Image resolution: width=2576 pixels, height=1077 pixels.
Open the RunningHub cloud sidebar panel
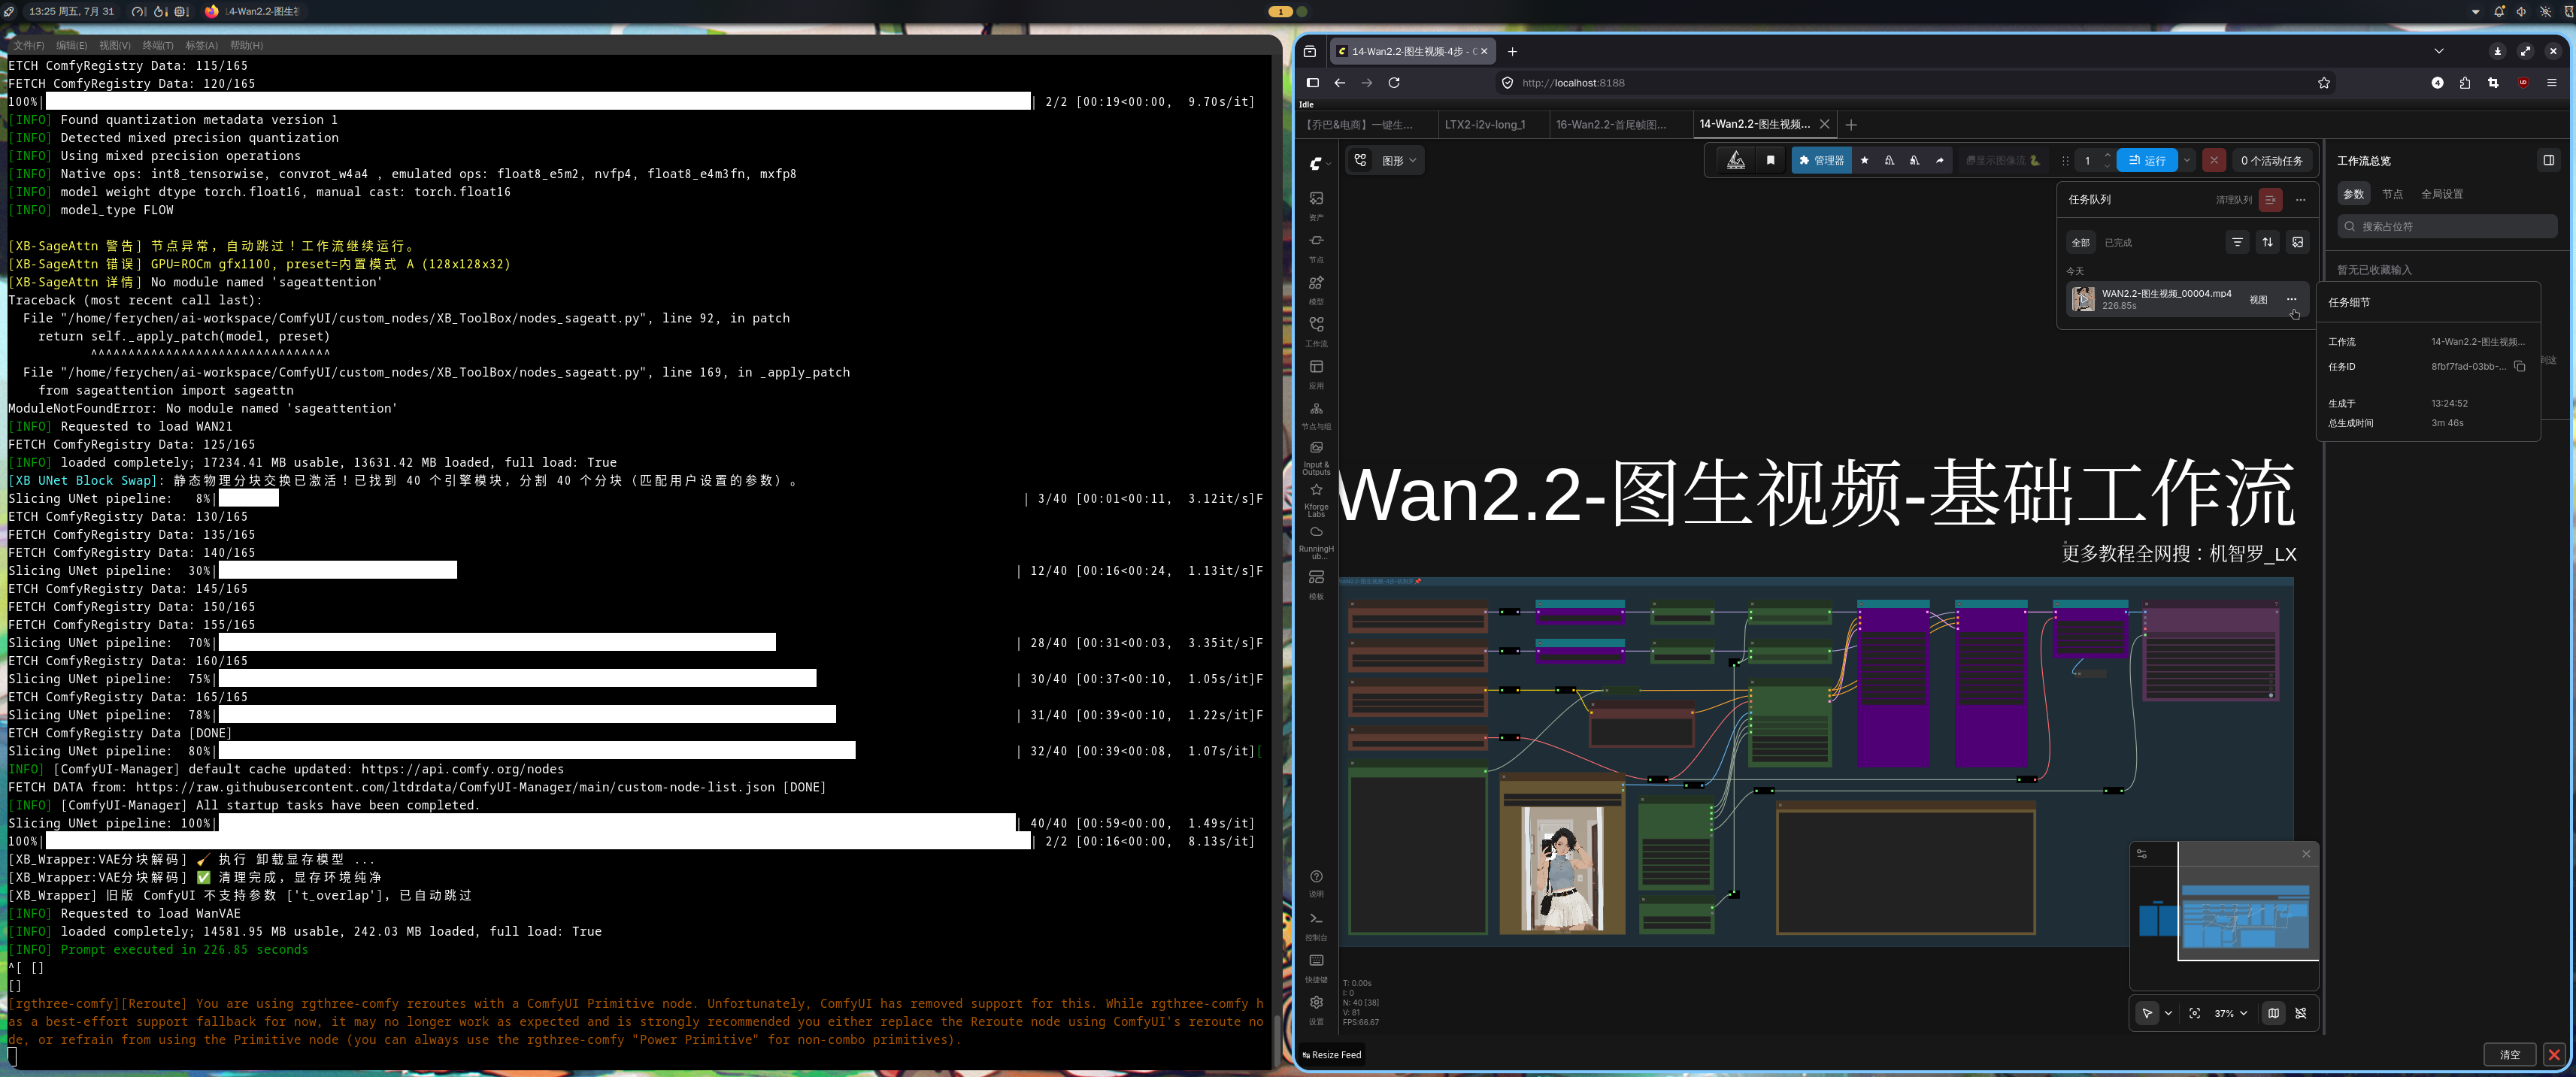coord(1316,541)
